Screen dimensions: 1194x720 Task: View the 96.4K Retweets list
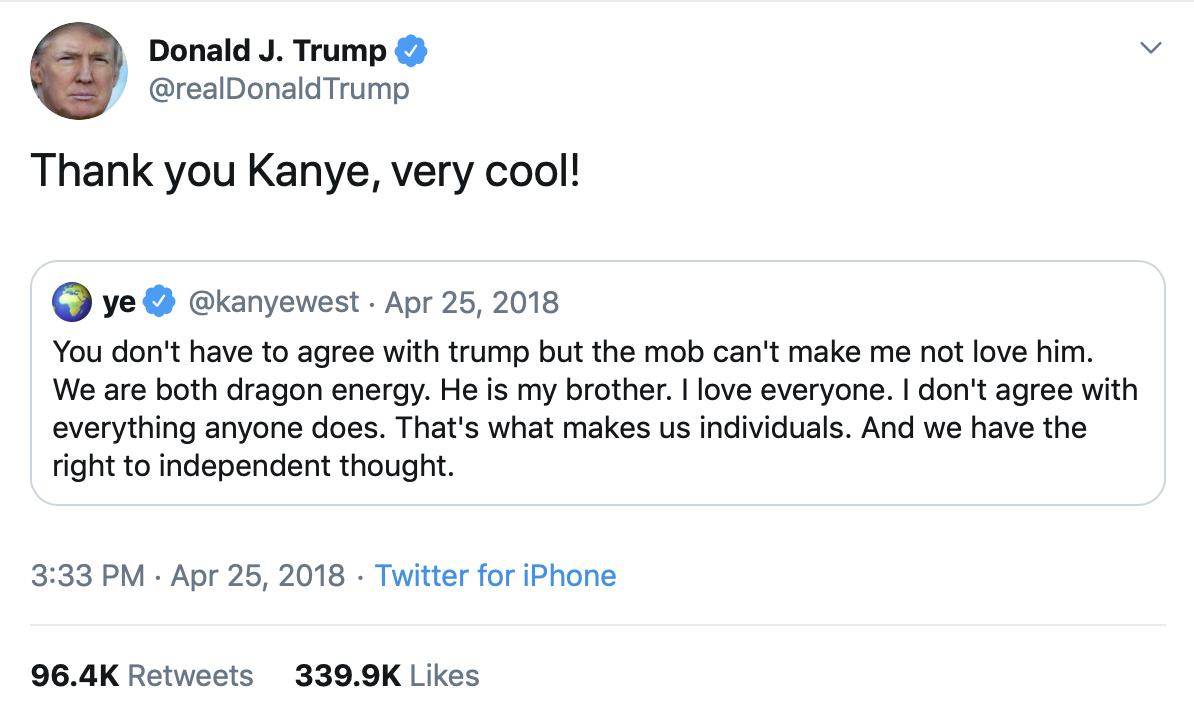click(142, 676)
